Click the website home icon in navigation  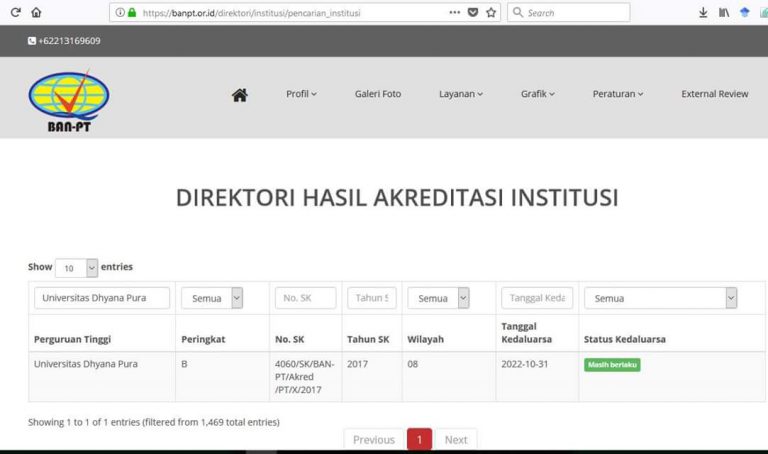239,95
